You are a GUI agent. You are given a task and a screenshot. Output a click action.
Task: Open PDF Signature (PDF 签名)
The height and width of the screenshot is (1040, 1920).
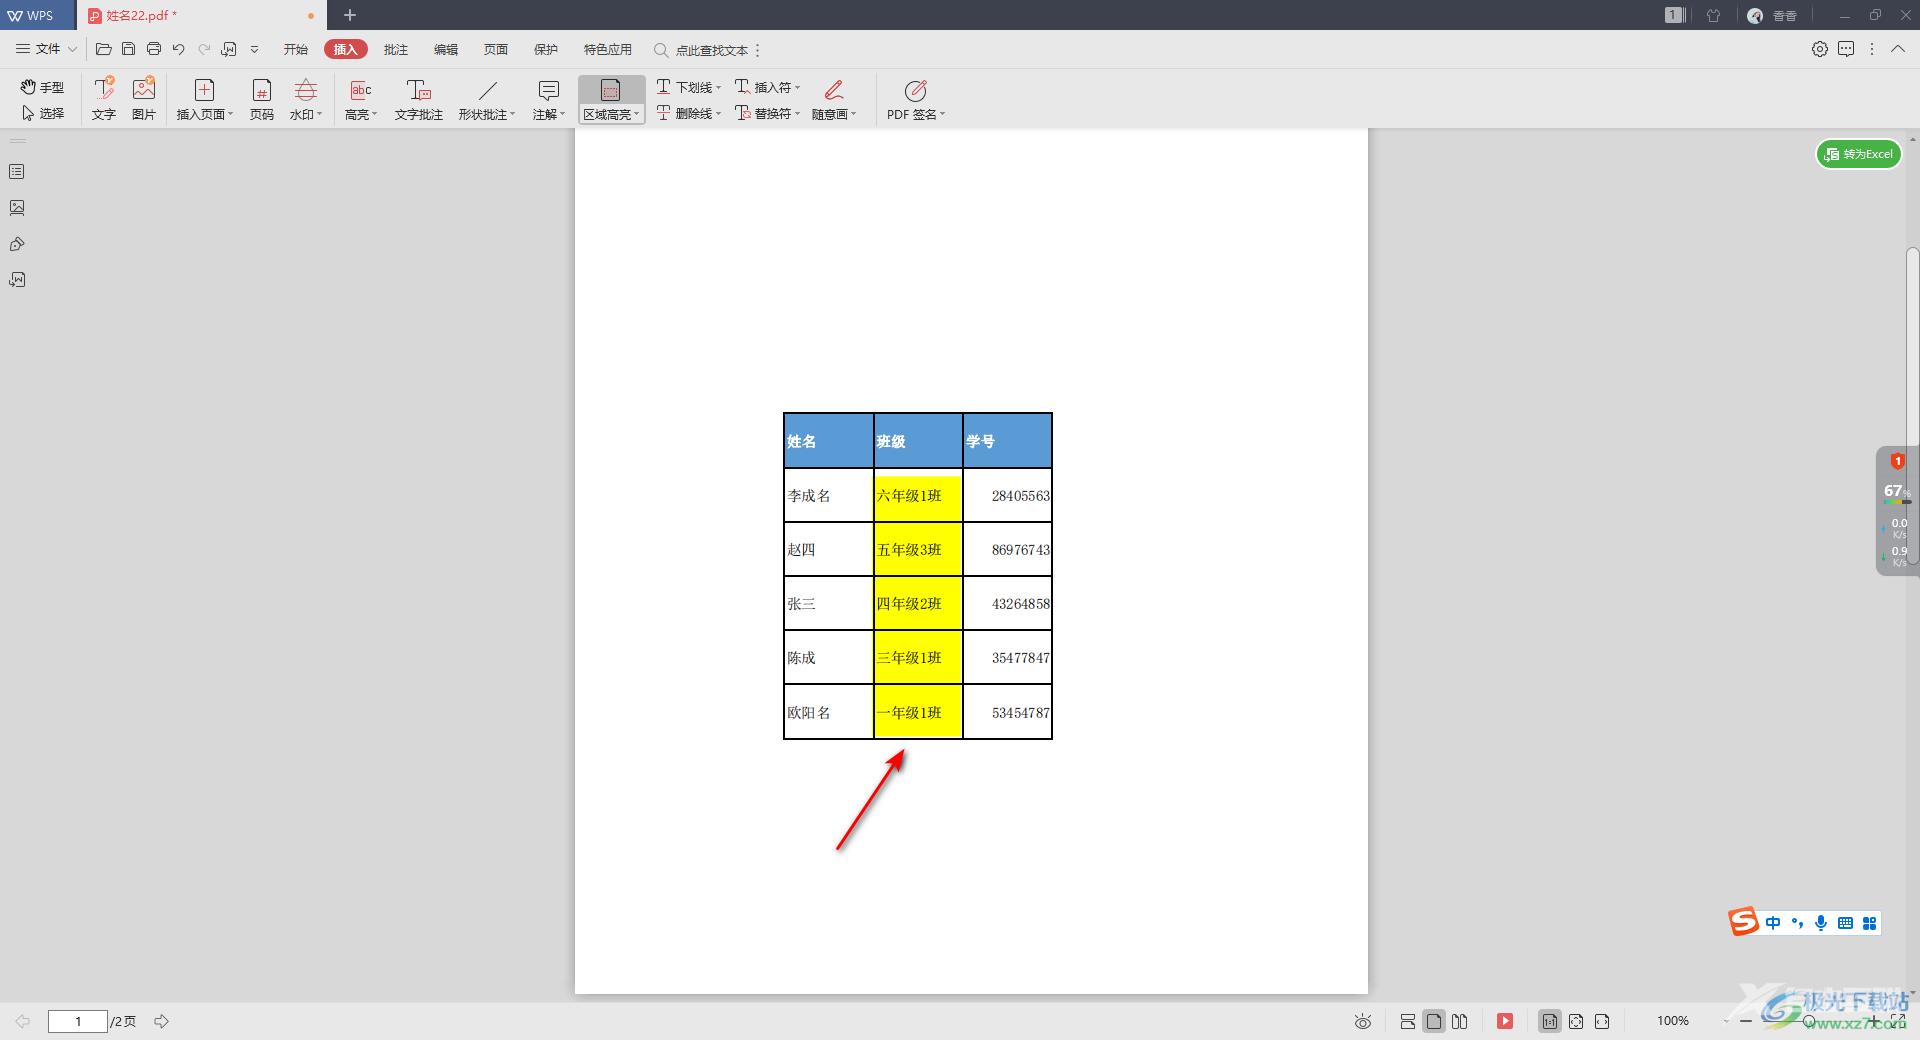tap(915, 99)
